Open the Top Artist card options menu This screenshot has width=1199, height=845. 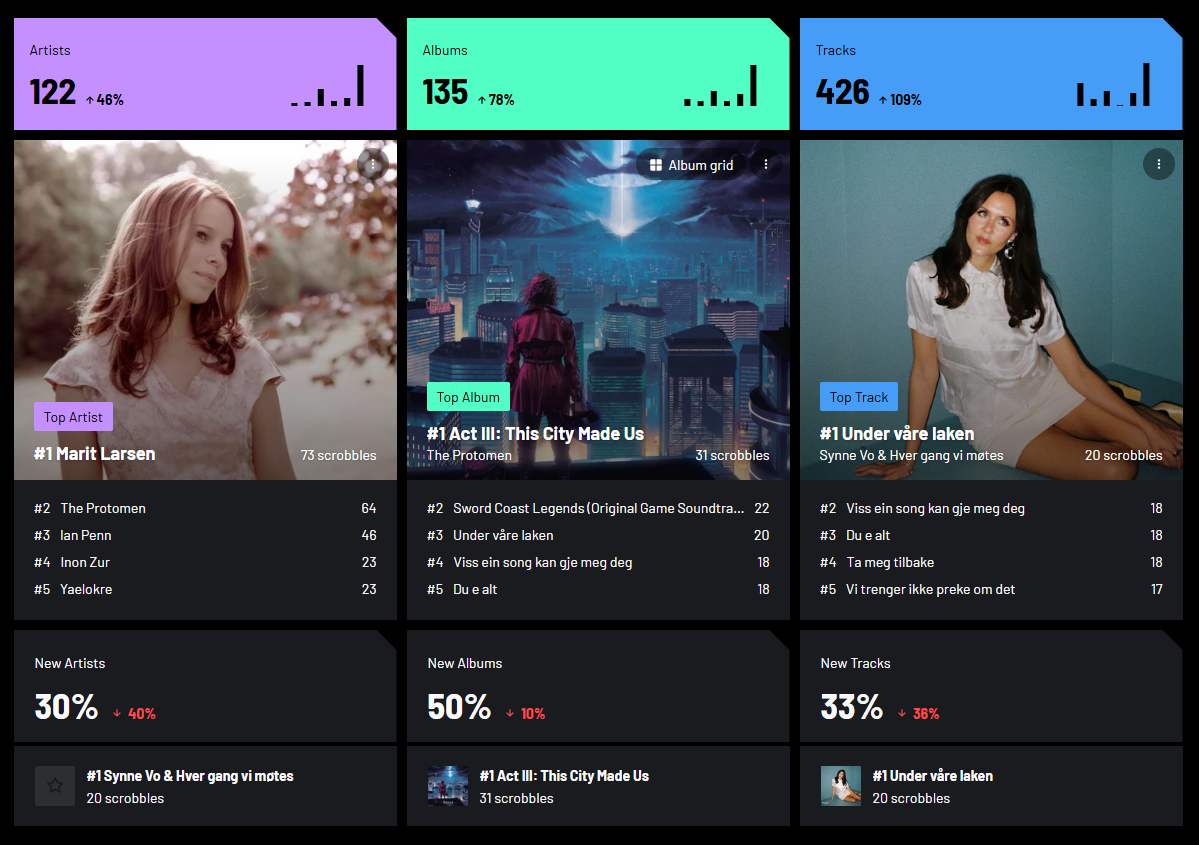[373, 164]
